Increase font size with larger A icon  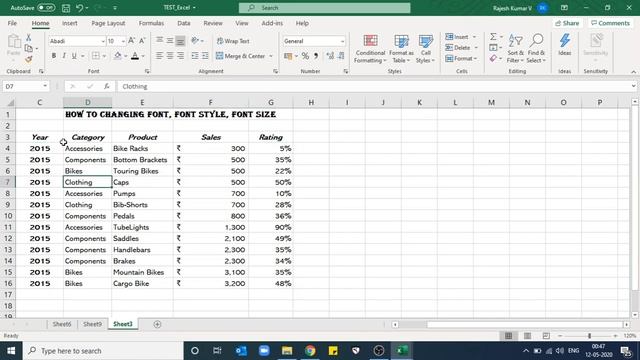(131, 41)
